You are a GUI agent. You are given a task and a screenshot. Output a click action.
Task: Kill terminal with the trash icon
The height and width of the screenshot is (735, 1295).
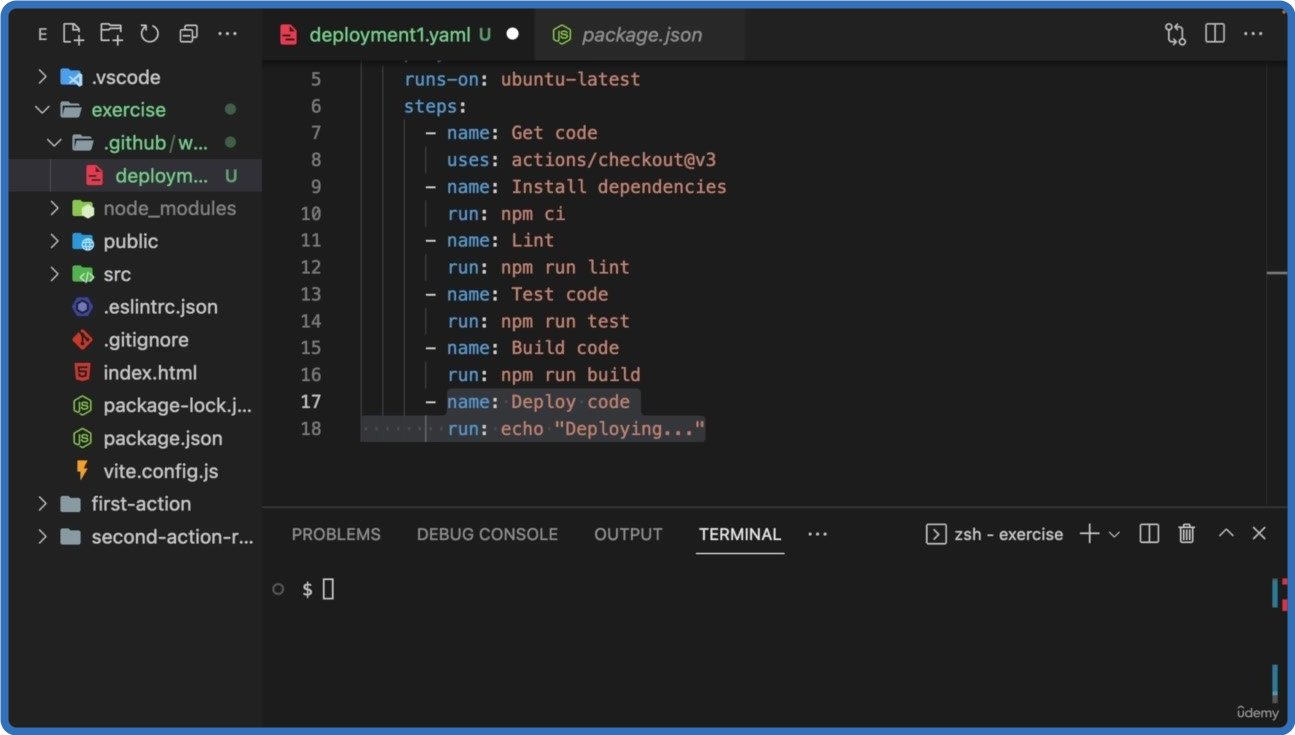[1186, 534]
